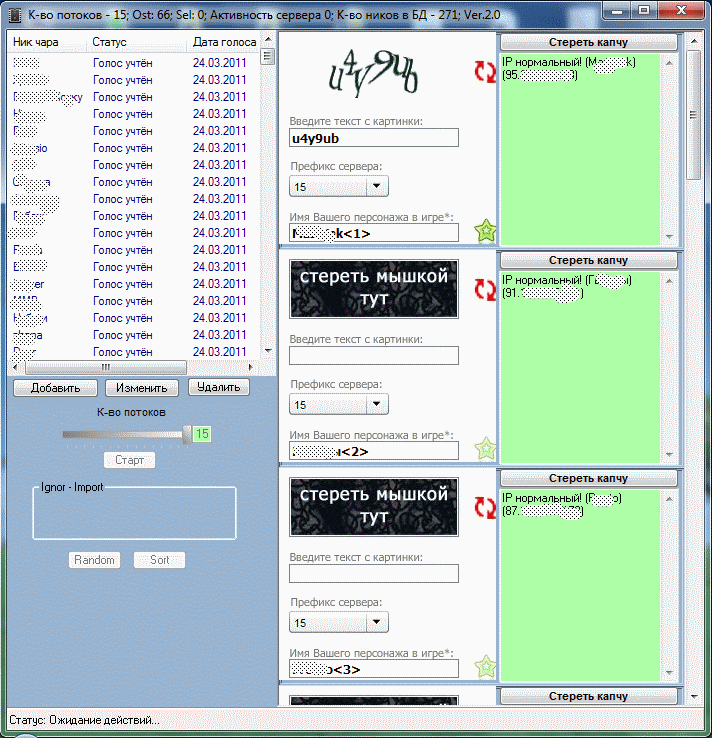Click red refresh captcha icon in second panel
Screen dimensions: 712x738
click(485, 289)
